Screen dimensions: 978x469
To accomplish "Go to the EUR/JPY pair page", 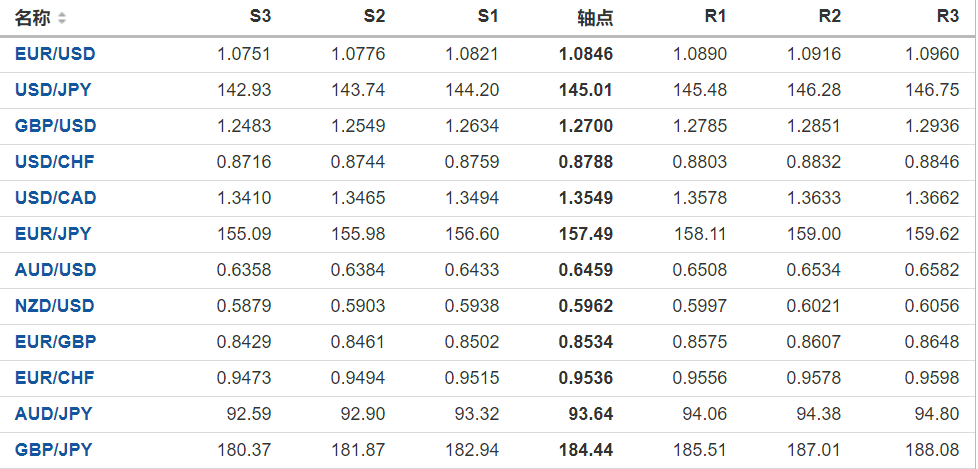I will click(x=53, y=234).
